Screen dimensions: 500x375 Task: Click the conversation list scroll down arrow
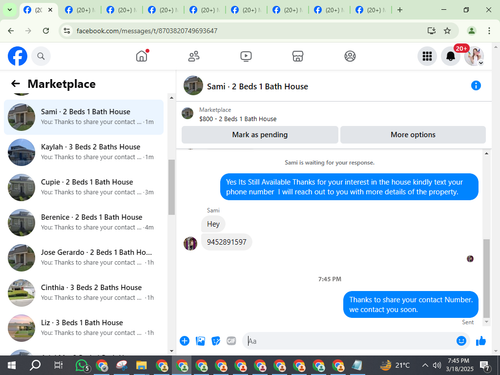click(x=171, y=351)
